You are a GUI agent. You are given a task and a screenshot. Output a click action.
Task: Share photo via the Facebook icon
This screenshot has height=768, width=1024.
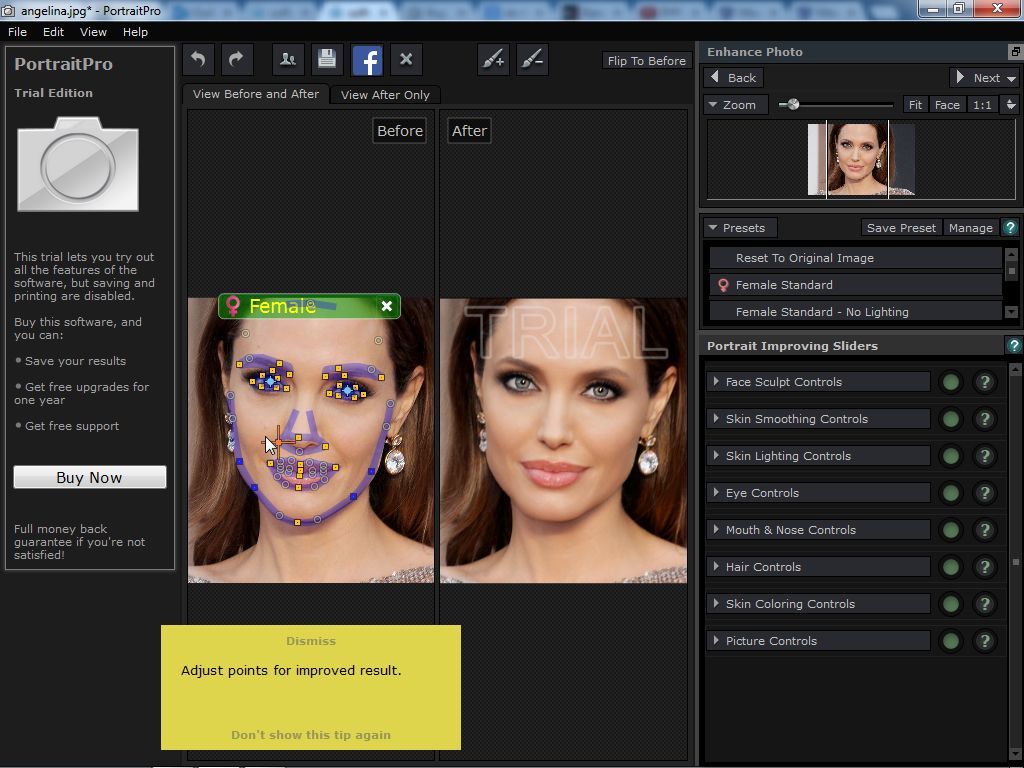coord(367,61)
